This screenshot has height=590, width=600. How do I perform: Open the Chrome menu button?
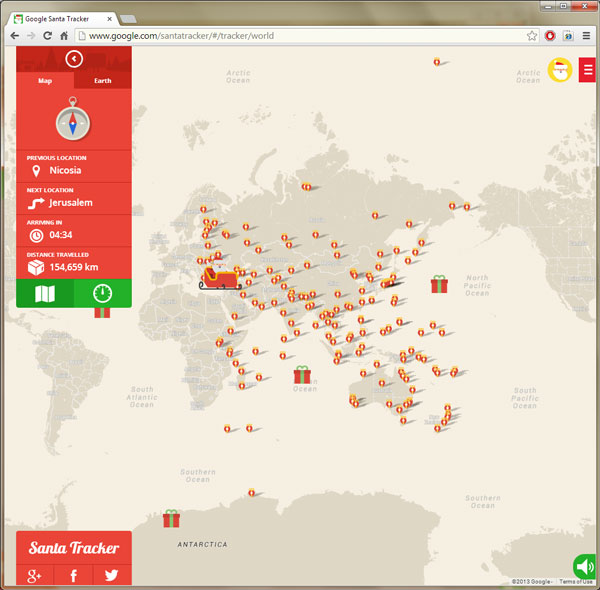pyautogui.click(x=586, y=36)
